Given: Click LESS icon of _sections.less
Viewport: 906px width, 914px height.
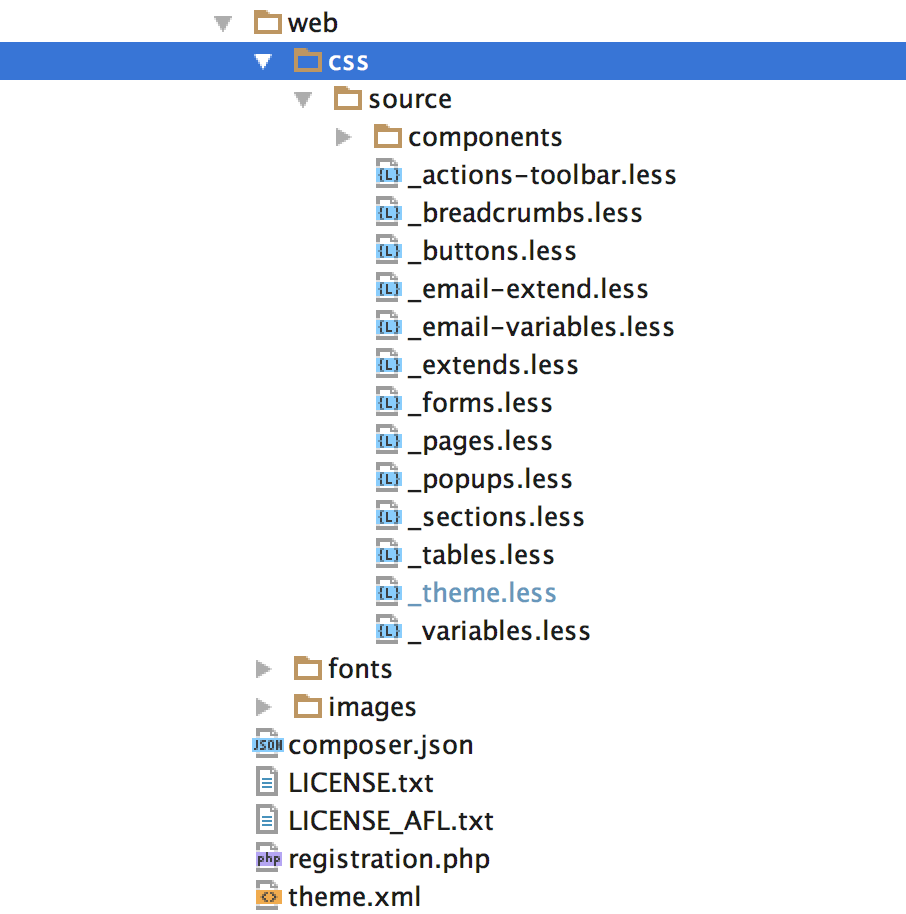Looking at the screenshot, I should (388, 516).
